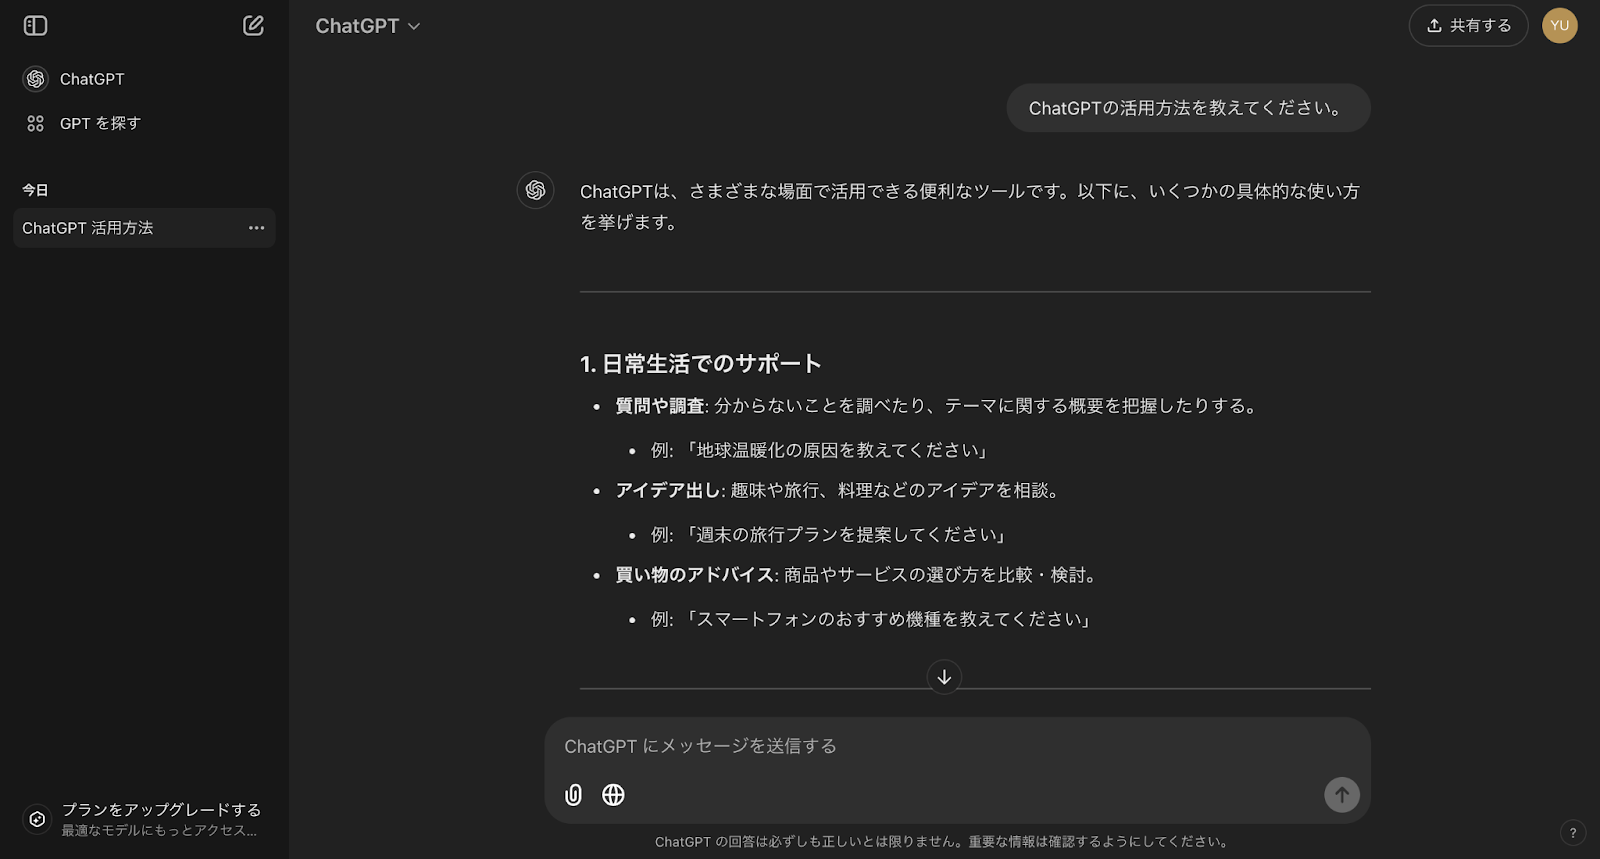1600x859 pixels.
Task: Click the heading 1. 日常生活でのサポート
Action: [x=701, y=364]
